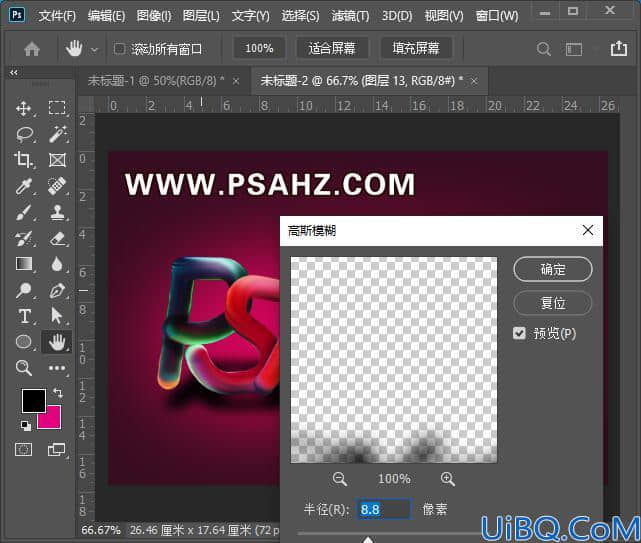Select the Brush tool
The height and width of the screenshot is (543, 641).
[24, 212]
